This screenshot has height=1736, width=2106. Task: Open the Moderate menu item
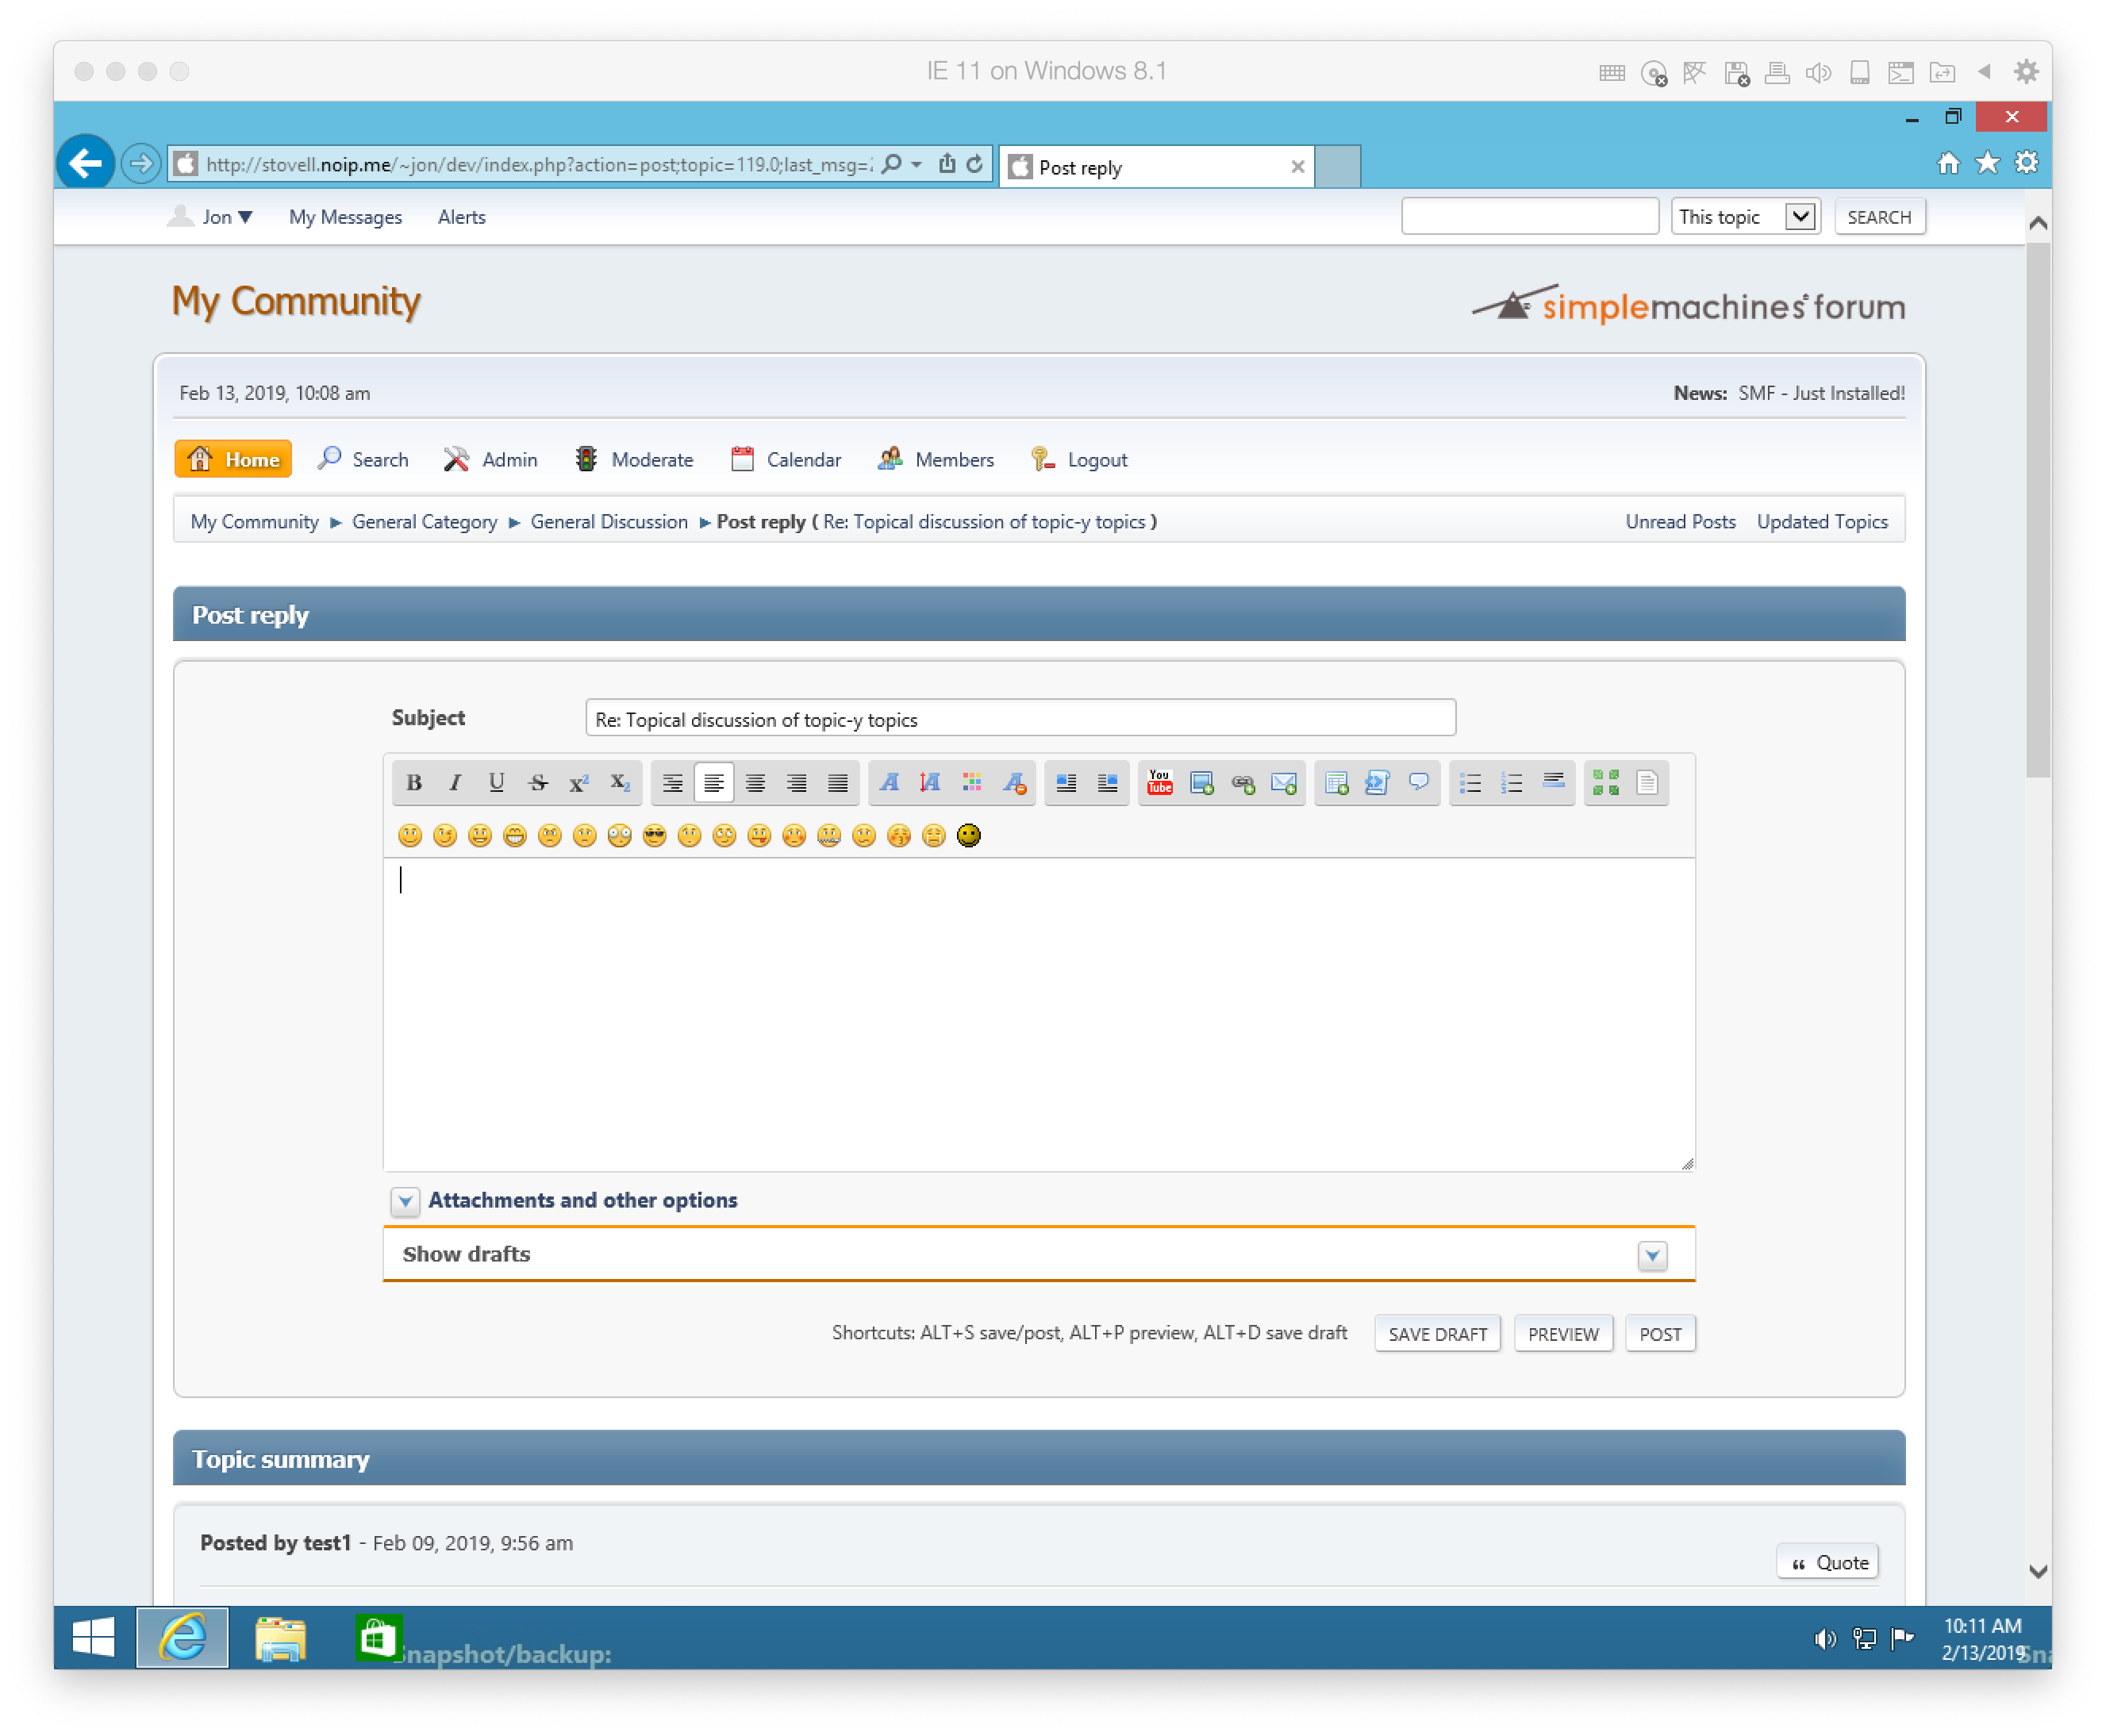point(634,459)
